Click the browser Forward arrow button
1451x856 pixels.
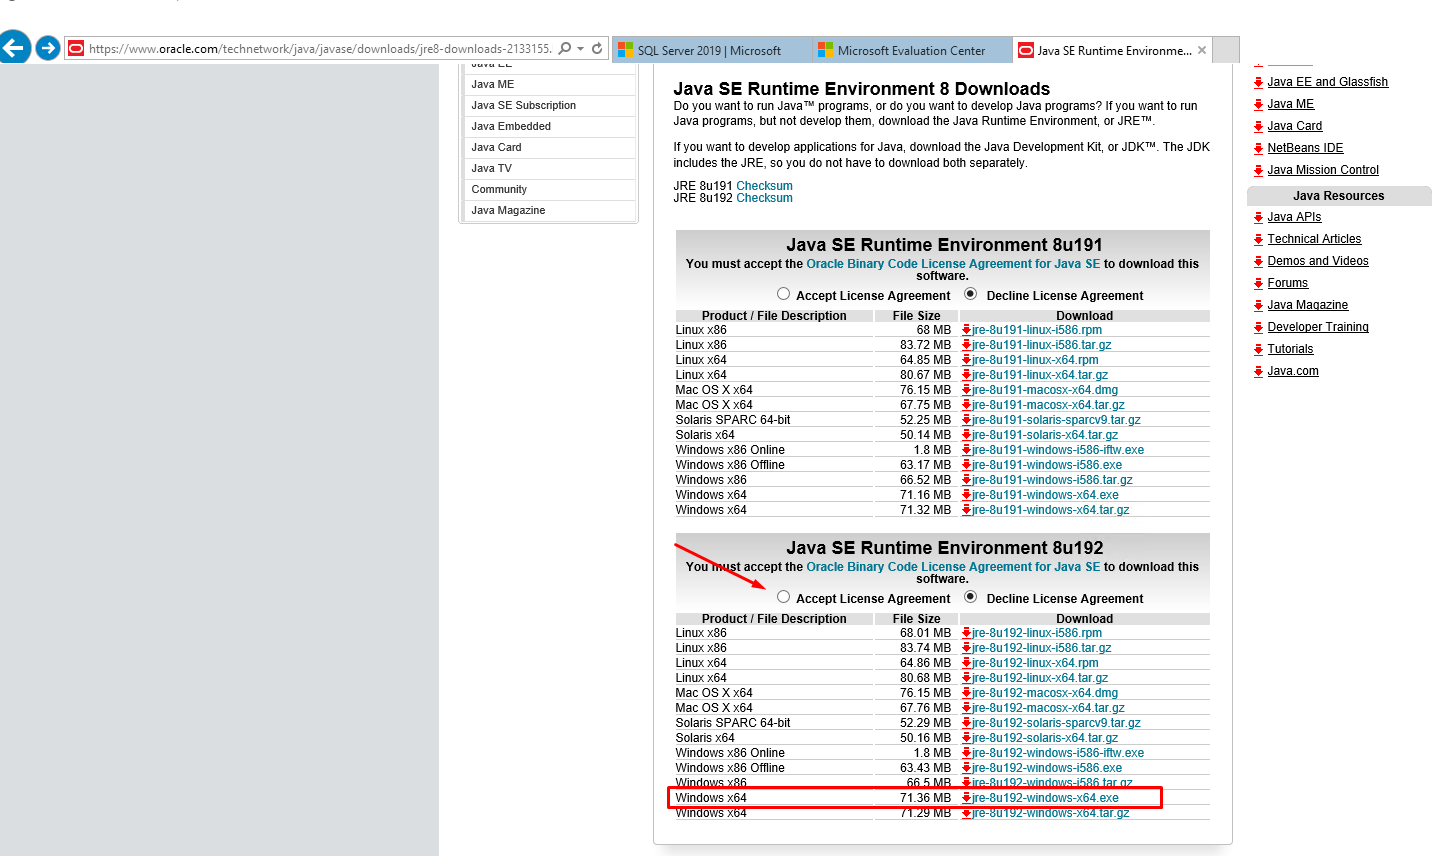pyautogui.click(x=47, y=48)
